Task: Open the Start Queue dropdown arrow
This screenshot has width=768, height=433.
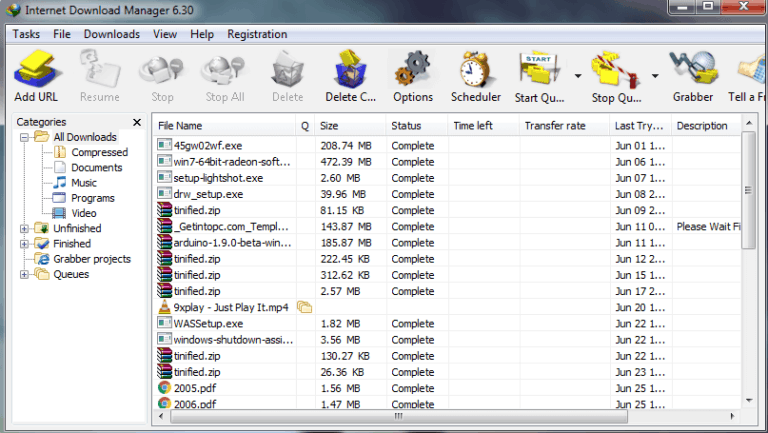Action: tap(578, 76)
